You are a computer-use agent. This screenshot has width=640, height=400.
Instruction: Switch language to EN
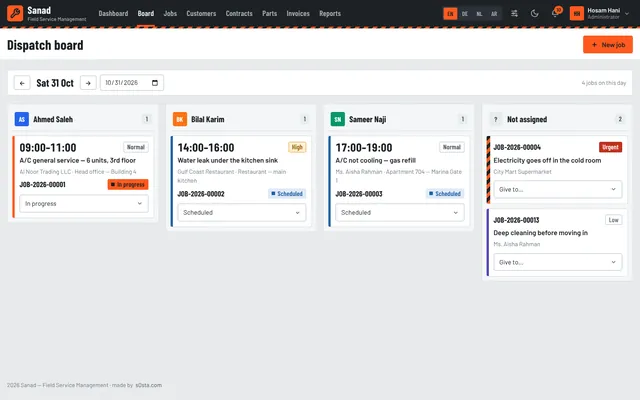coord(450,13)
